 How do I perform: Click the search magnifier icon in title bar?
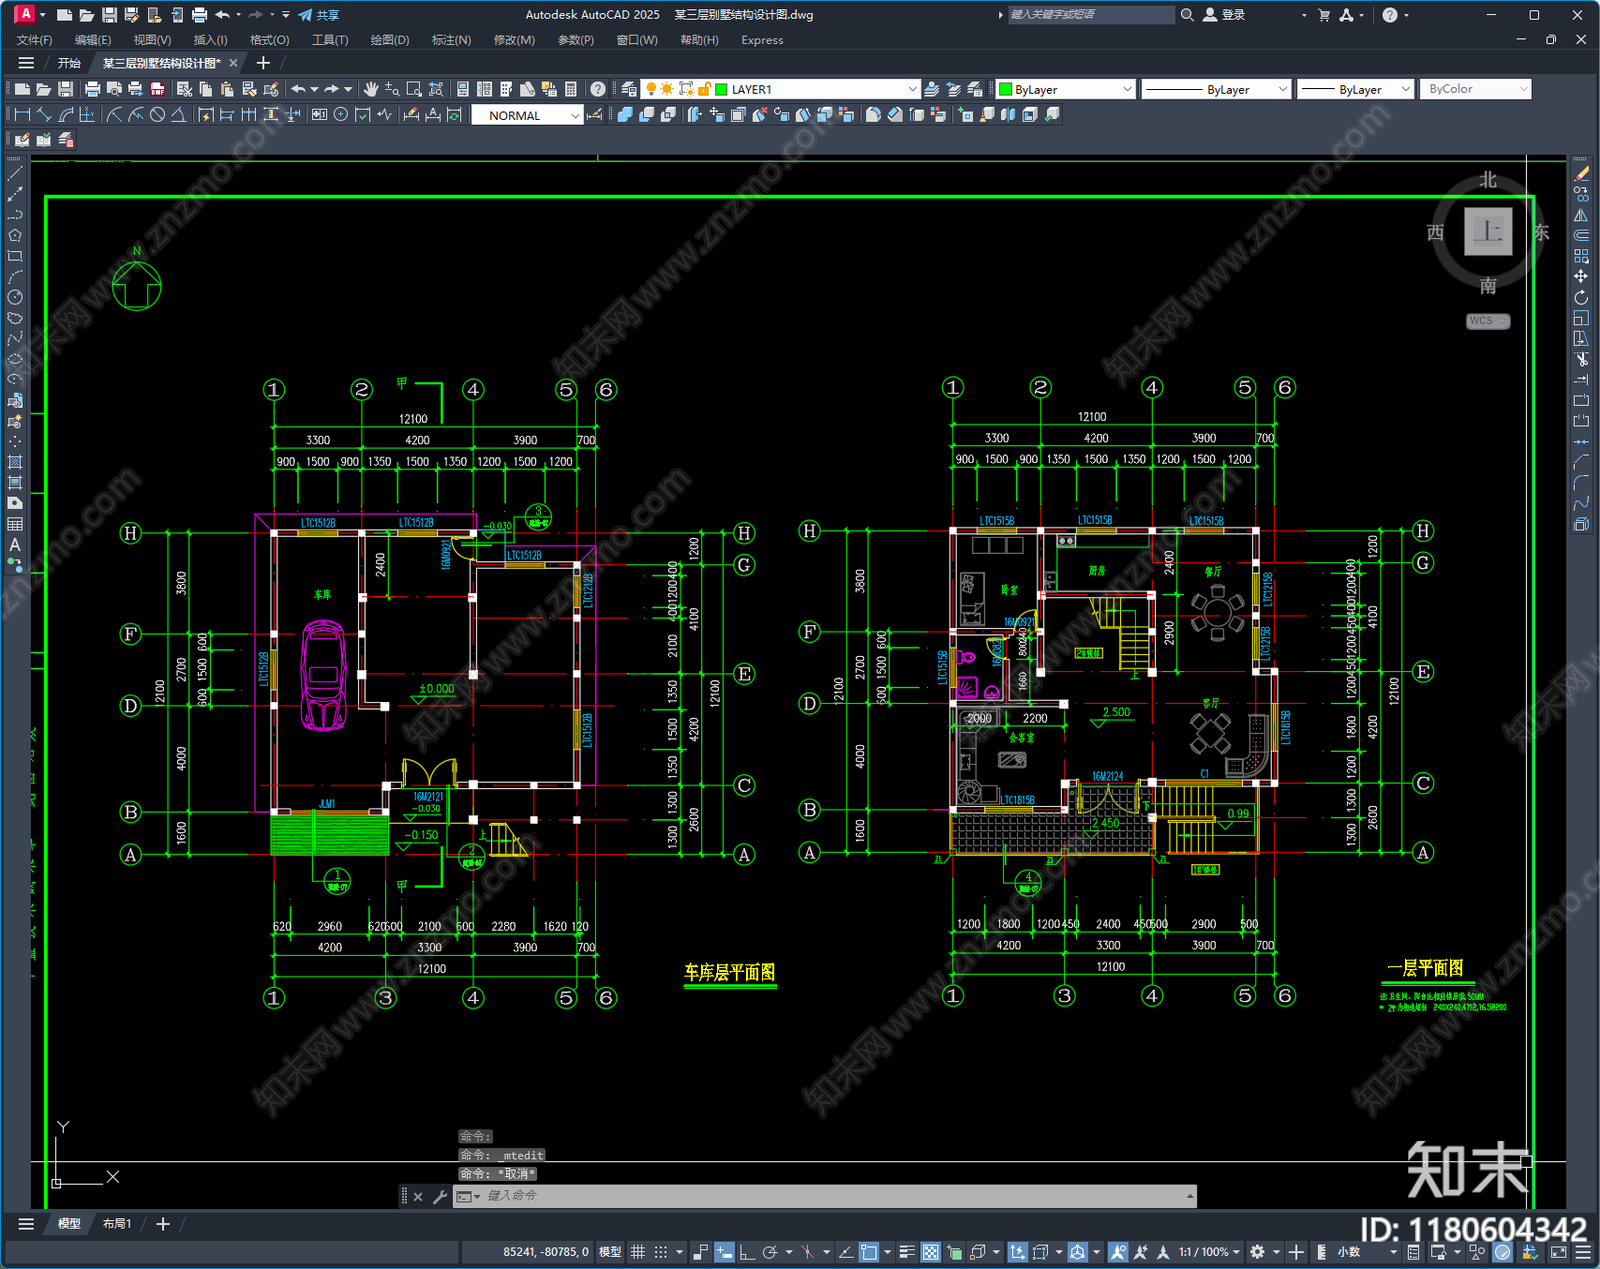[1187, 15]
